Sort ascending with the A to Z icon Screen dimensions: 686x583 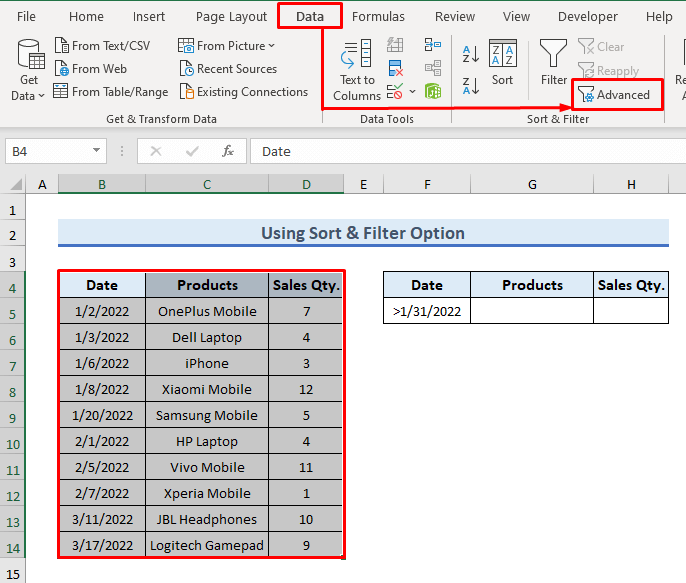coord(468,52)
